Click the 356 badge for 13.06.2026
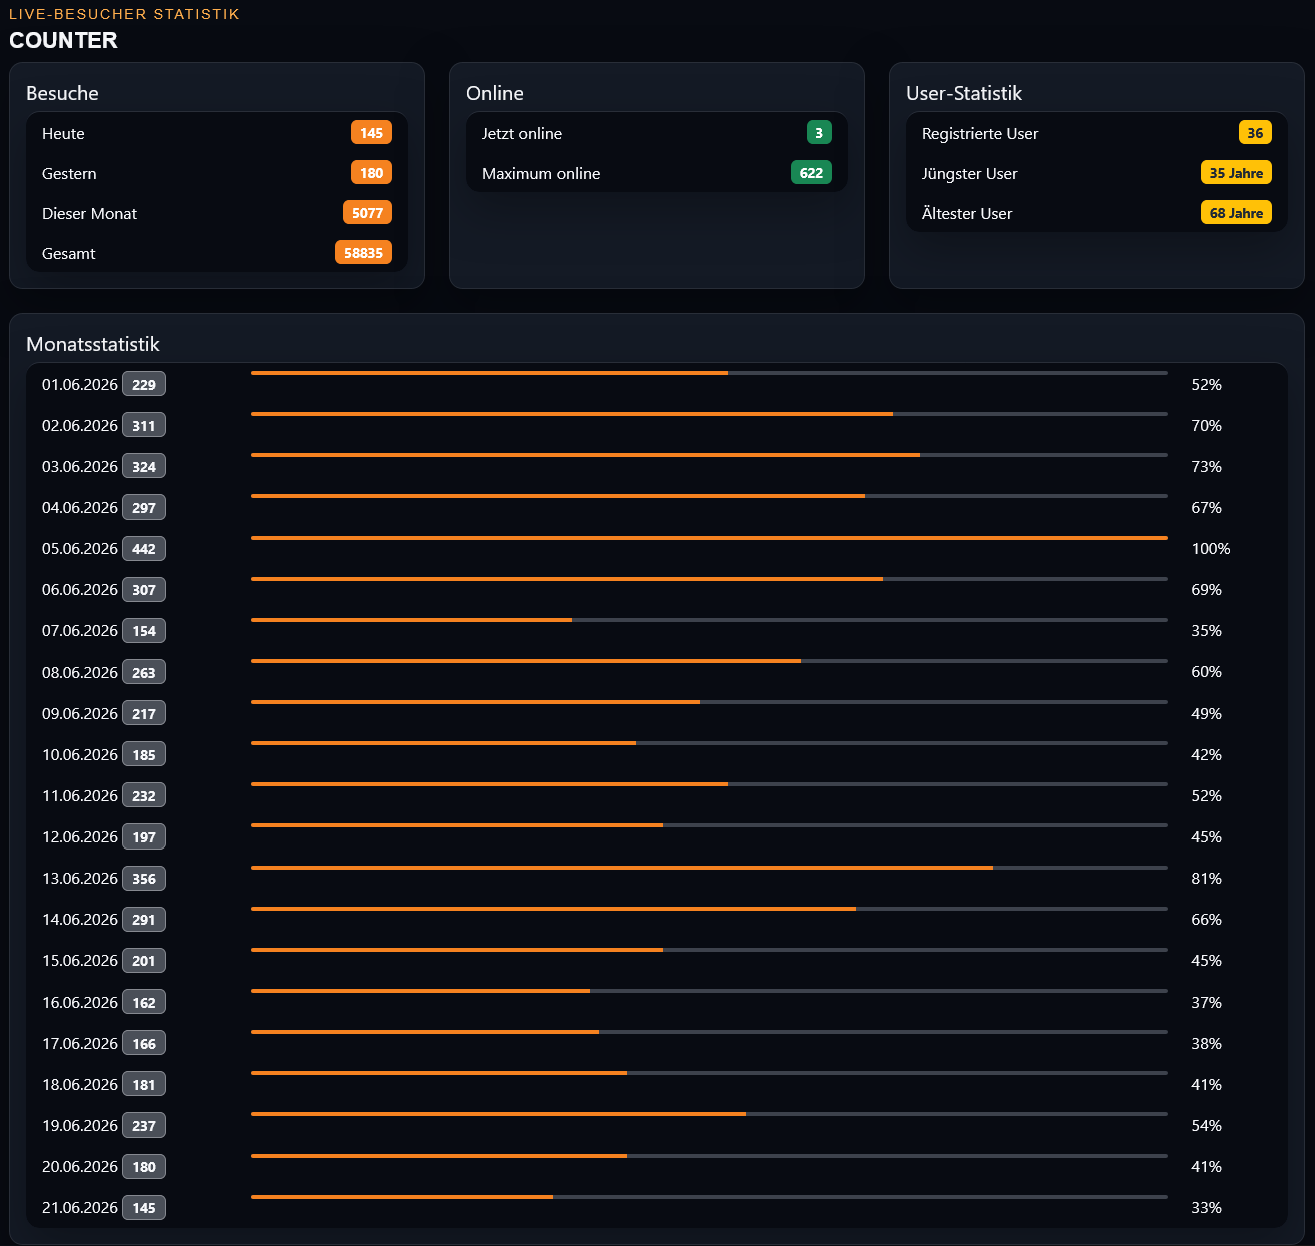This screenshot has height=1246, width=1315. (144, 879)
